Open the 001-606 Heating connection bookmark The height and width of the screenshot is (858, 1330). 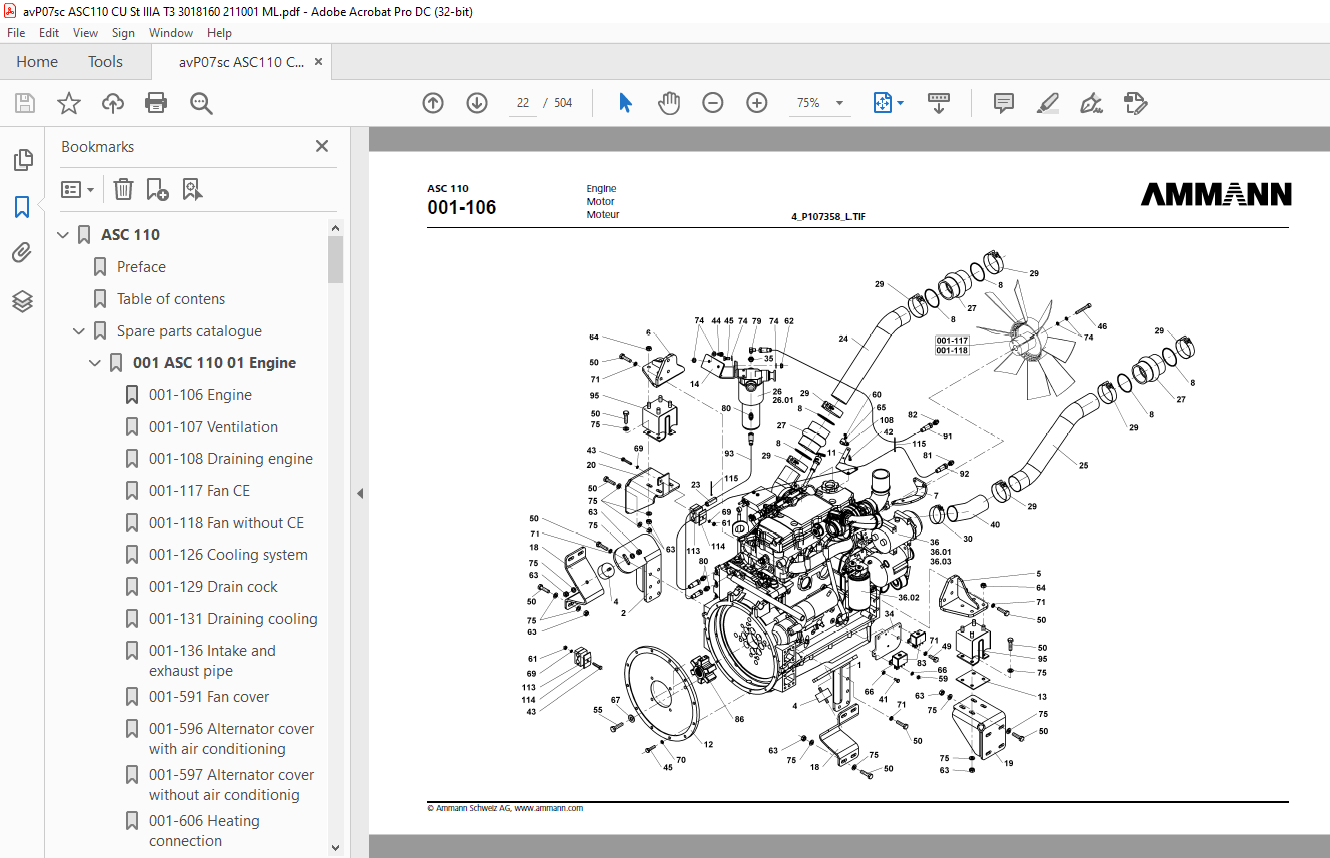(204, 831)
